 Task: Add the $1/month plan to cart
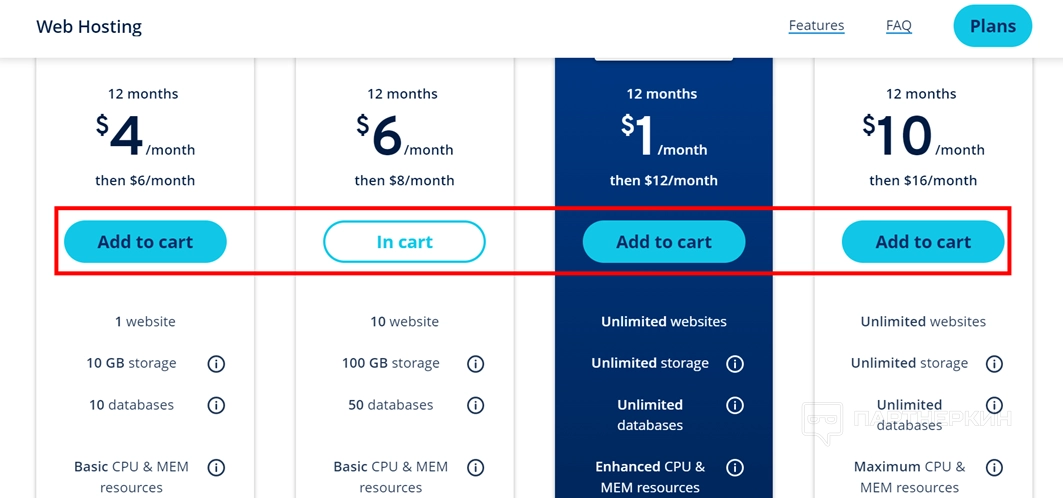point(664,242)
